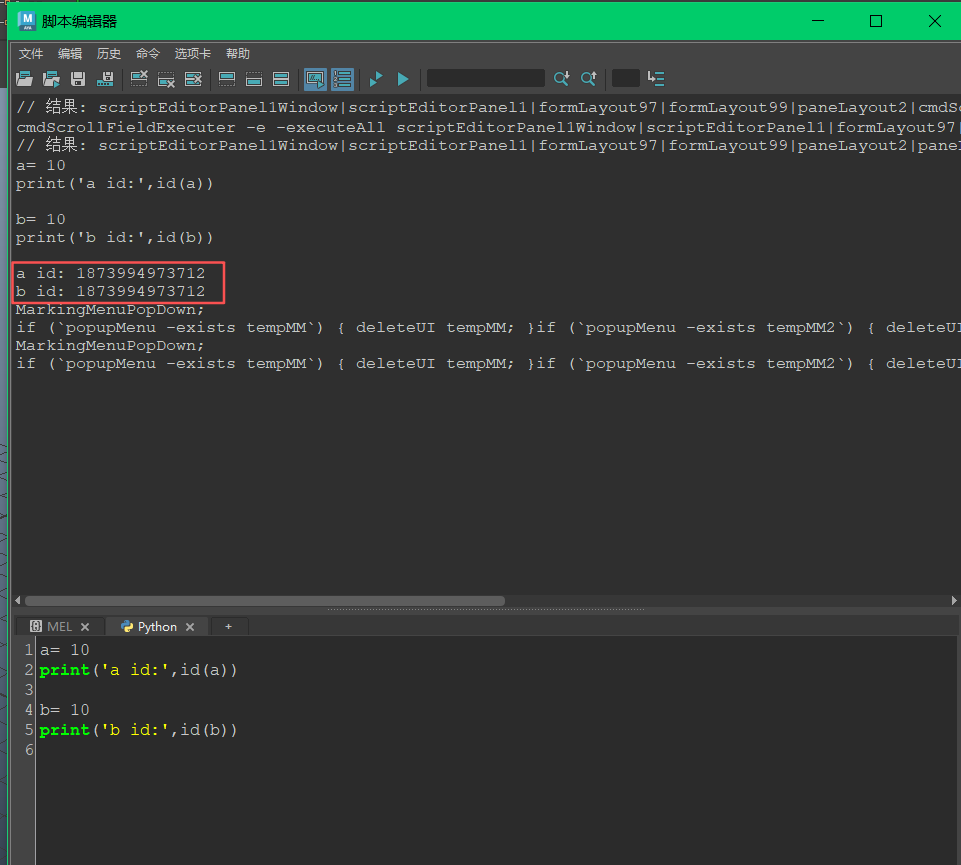This screenshot has width=961, height=865.
Task: Click the history horizontal scrollbar thumb
Action: (x=265, y=601)
